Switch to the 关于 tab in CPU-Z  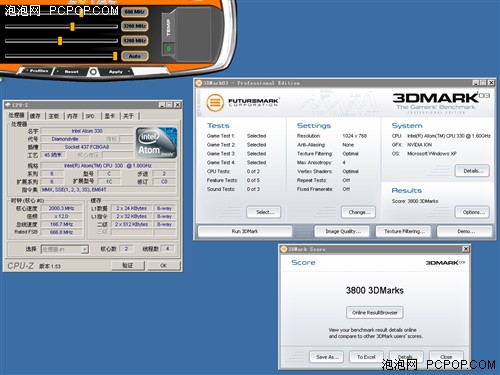pos(128,116)
